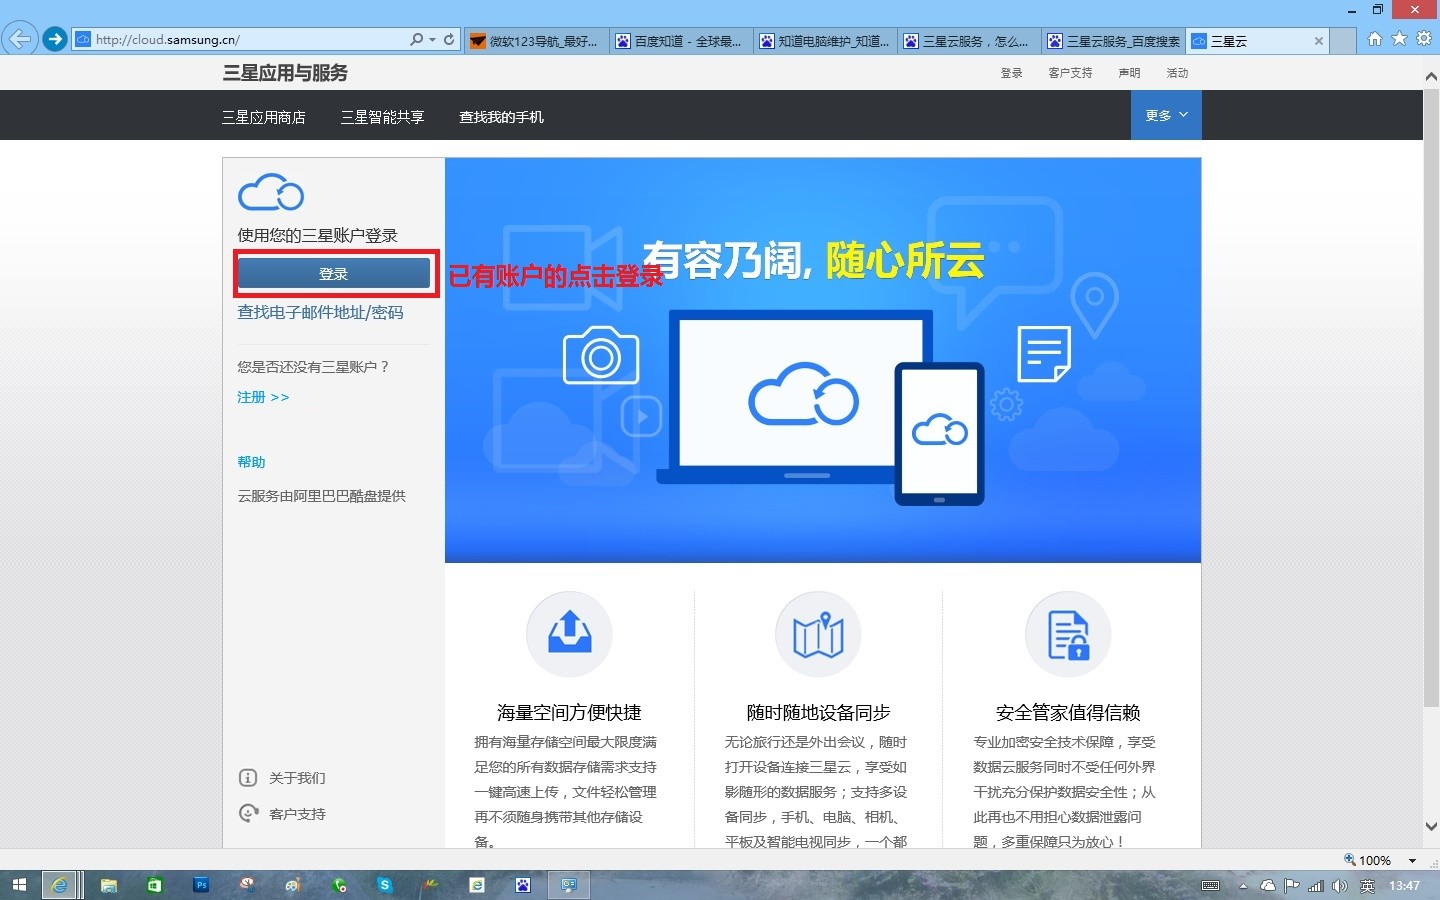Click the Samsung cloud logo in sidebar
The width and height of the screenshot is (1440, 900).
270,192
